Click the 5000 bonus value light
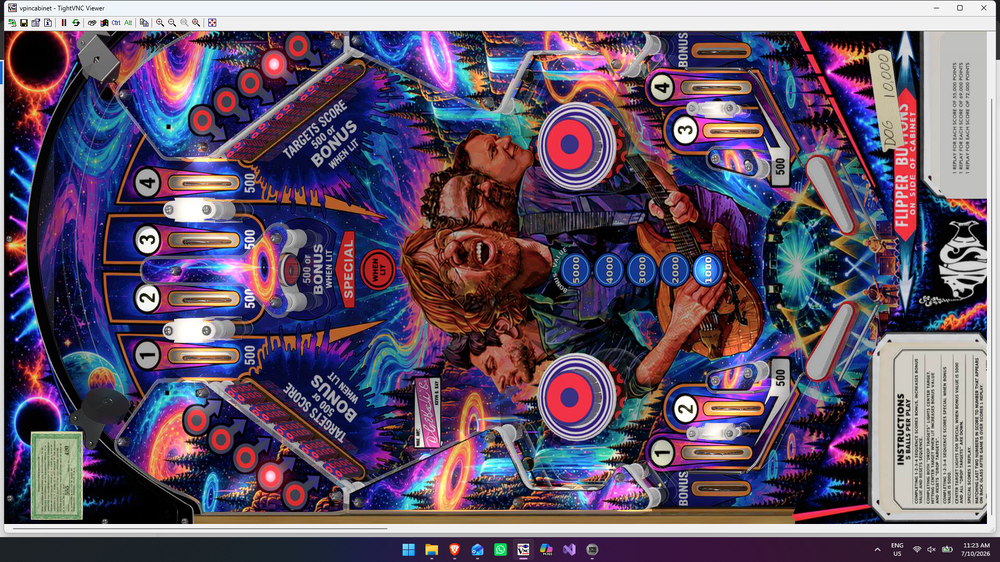 [x=576, y=269]
